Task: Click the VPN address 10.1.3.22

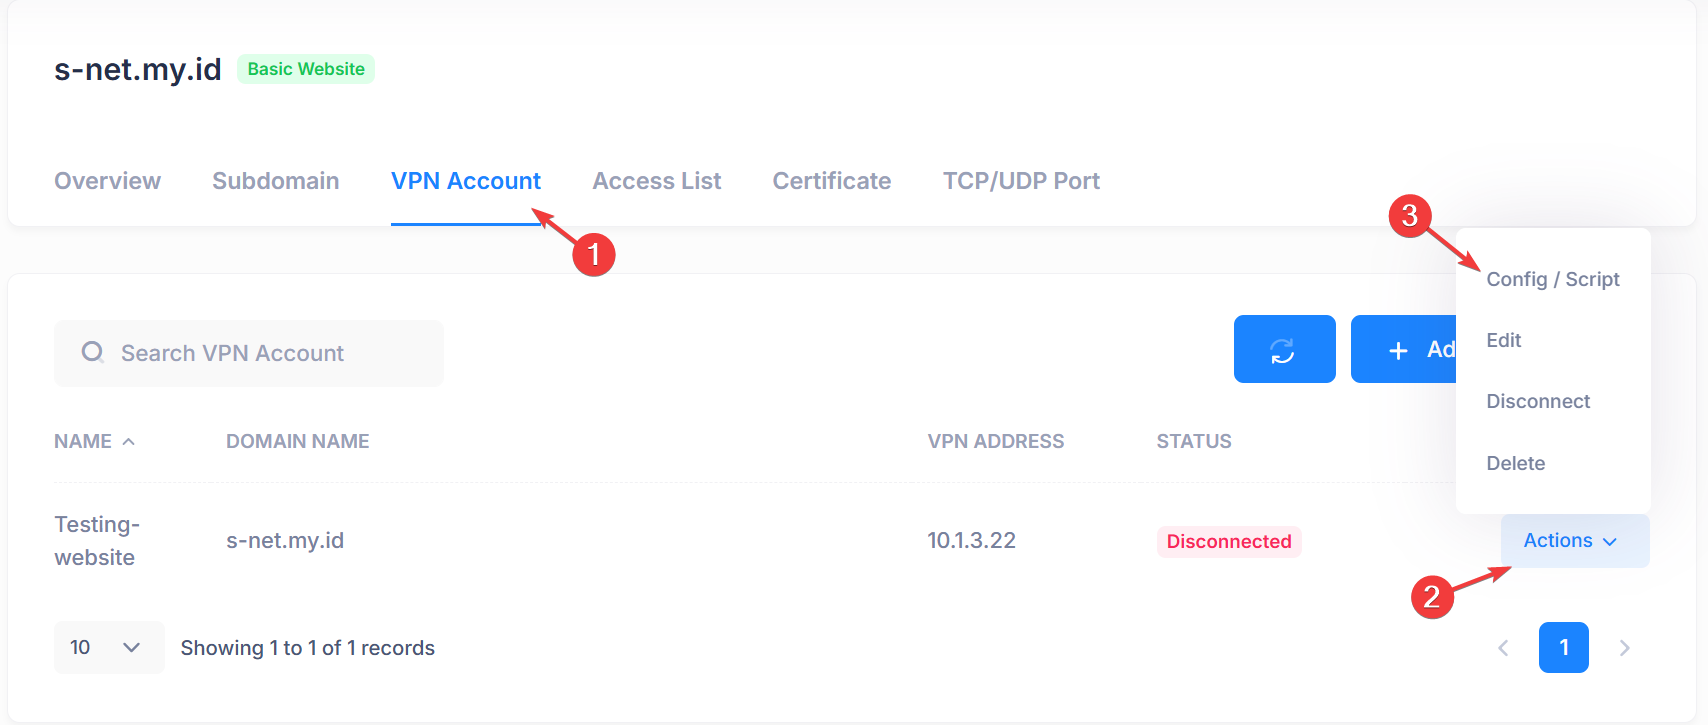Action: click(971, 540)
